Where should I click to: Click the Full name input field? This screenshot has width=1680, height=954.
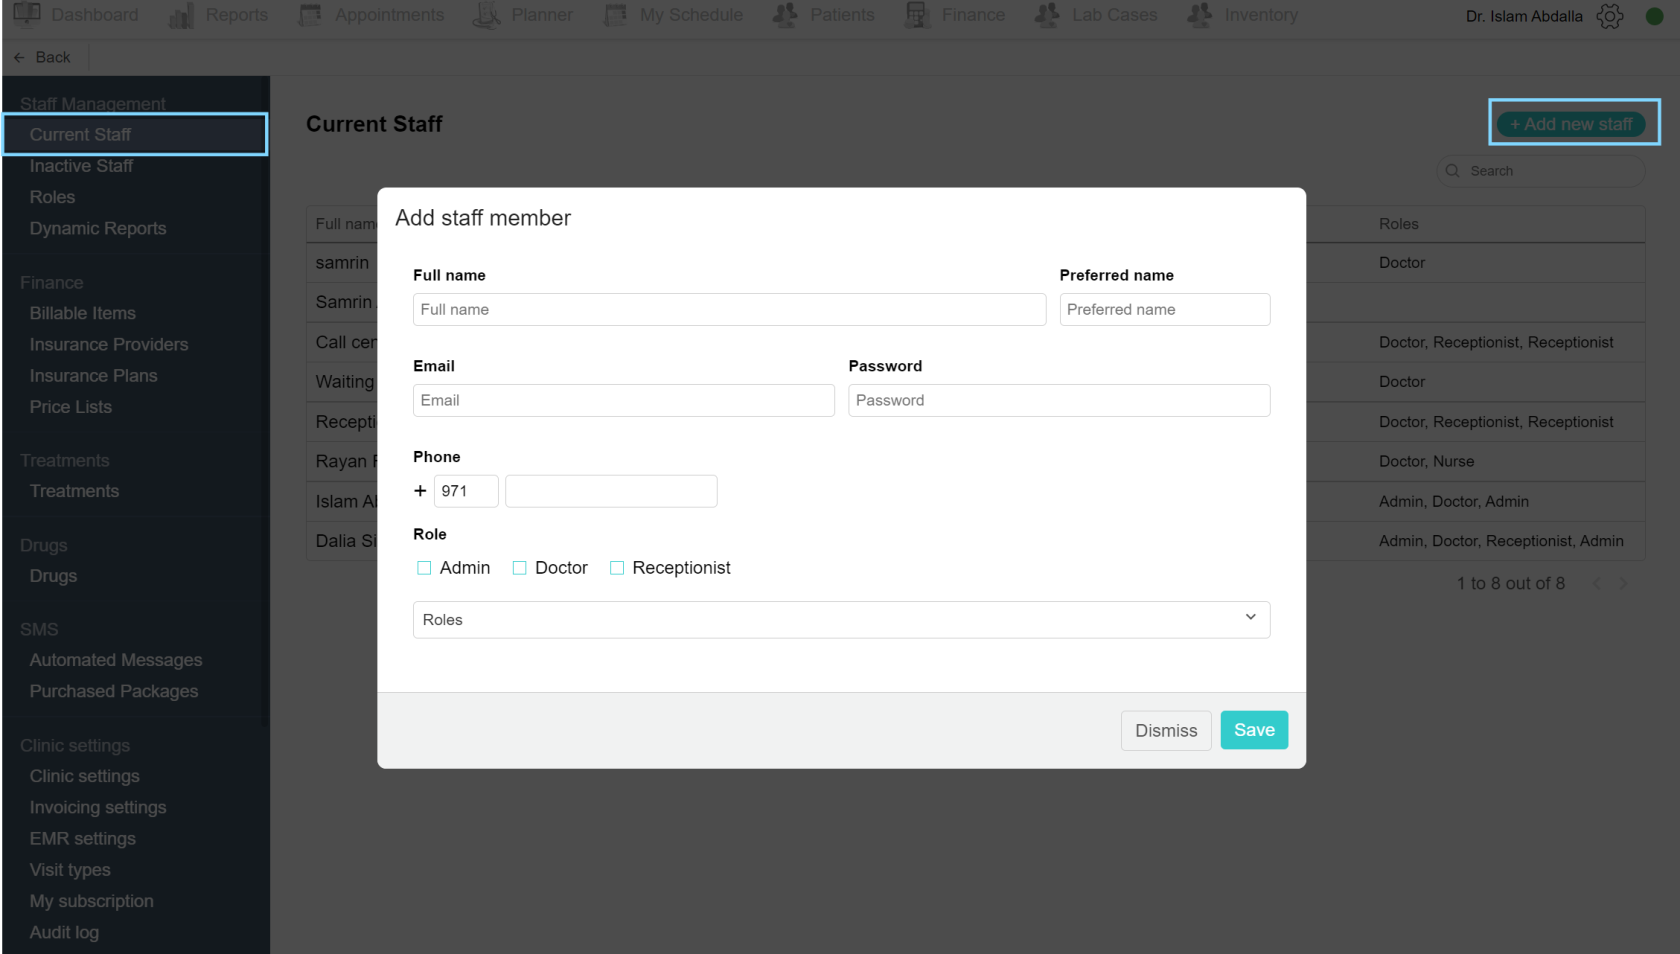click(729, 310)
